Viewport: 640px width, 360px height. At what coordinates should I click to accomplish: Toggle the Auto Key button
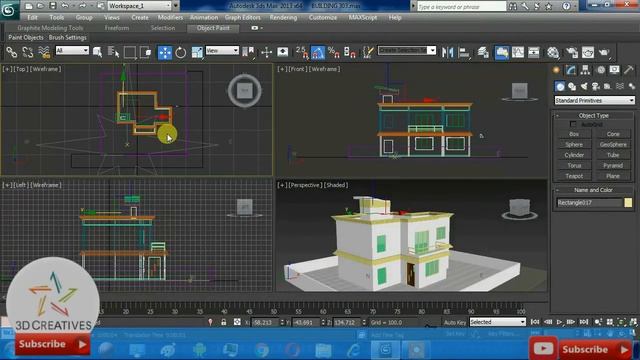(x=455, y=322)
